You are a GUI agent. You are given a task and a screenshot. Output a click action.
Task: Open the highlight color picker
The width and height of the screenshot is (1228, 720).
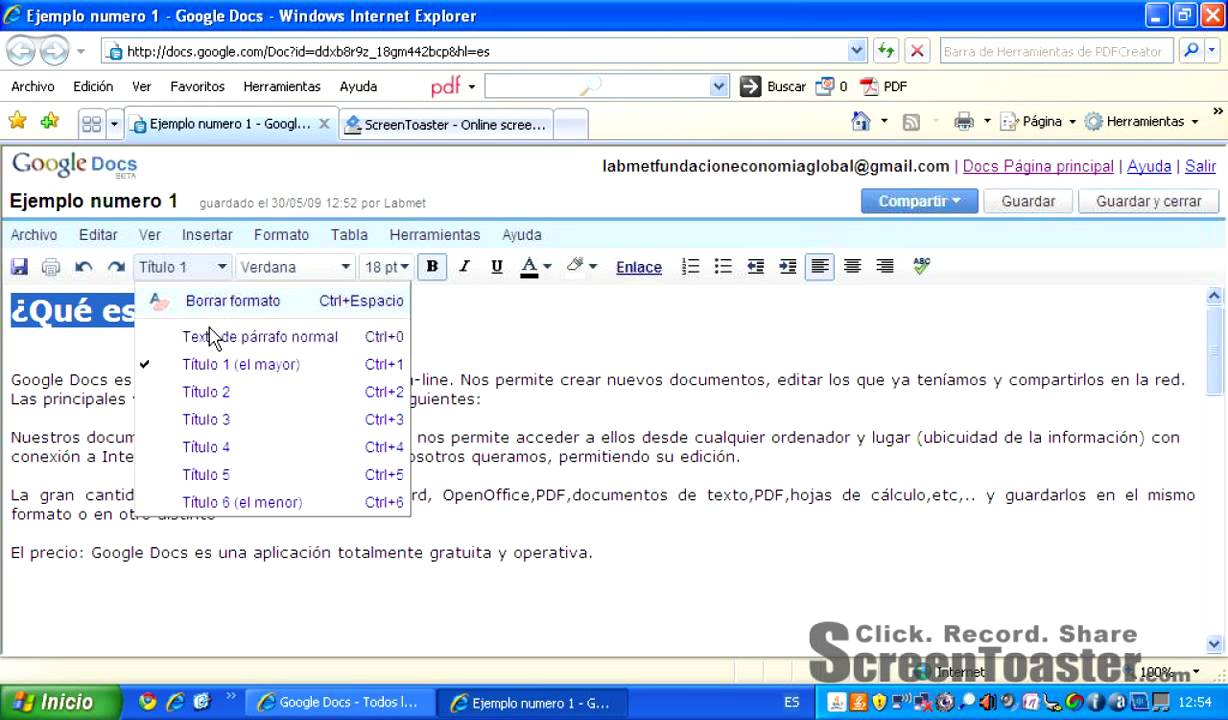[581, 266]
